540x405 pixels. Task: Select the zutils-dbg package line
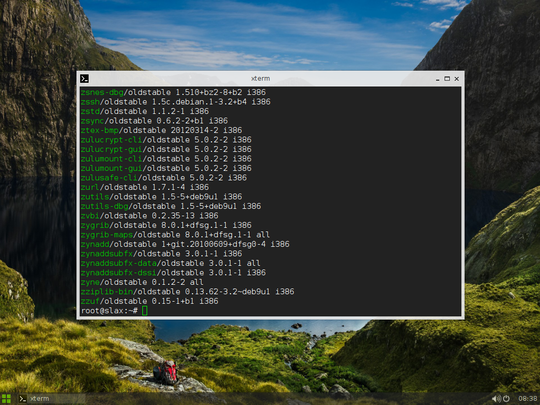(171, 206)
